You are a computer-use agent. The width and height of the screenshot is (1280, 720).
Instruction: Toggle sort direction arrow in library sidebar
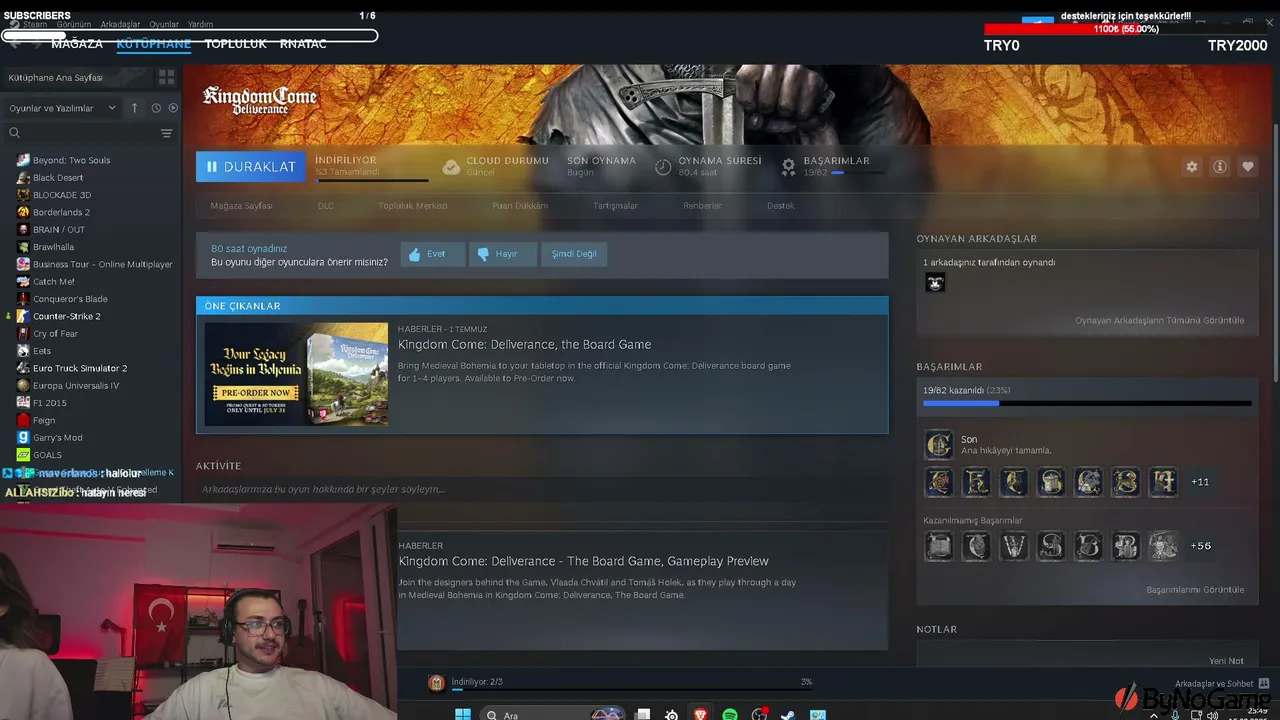click(x=134, y=108)
